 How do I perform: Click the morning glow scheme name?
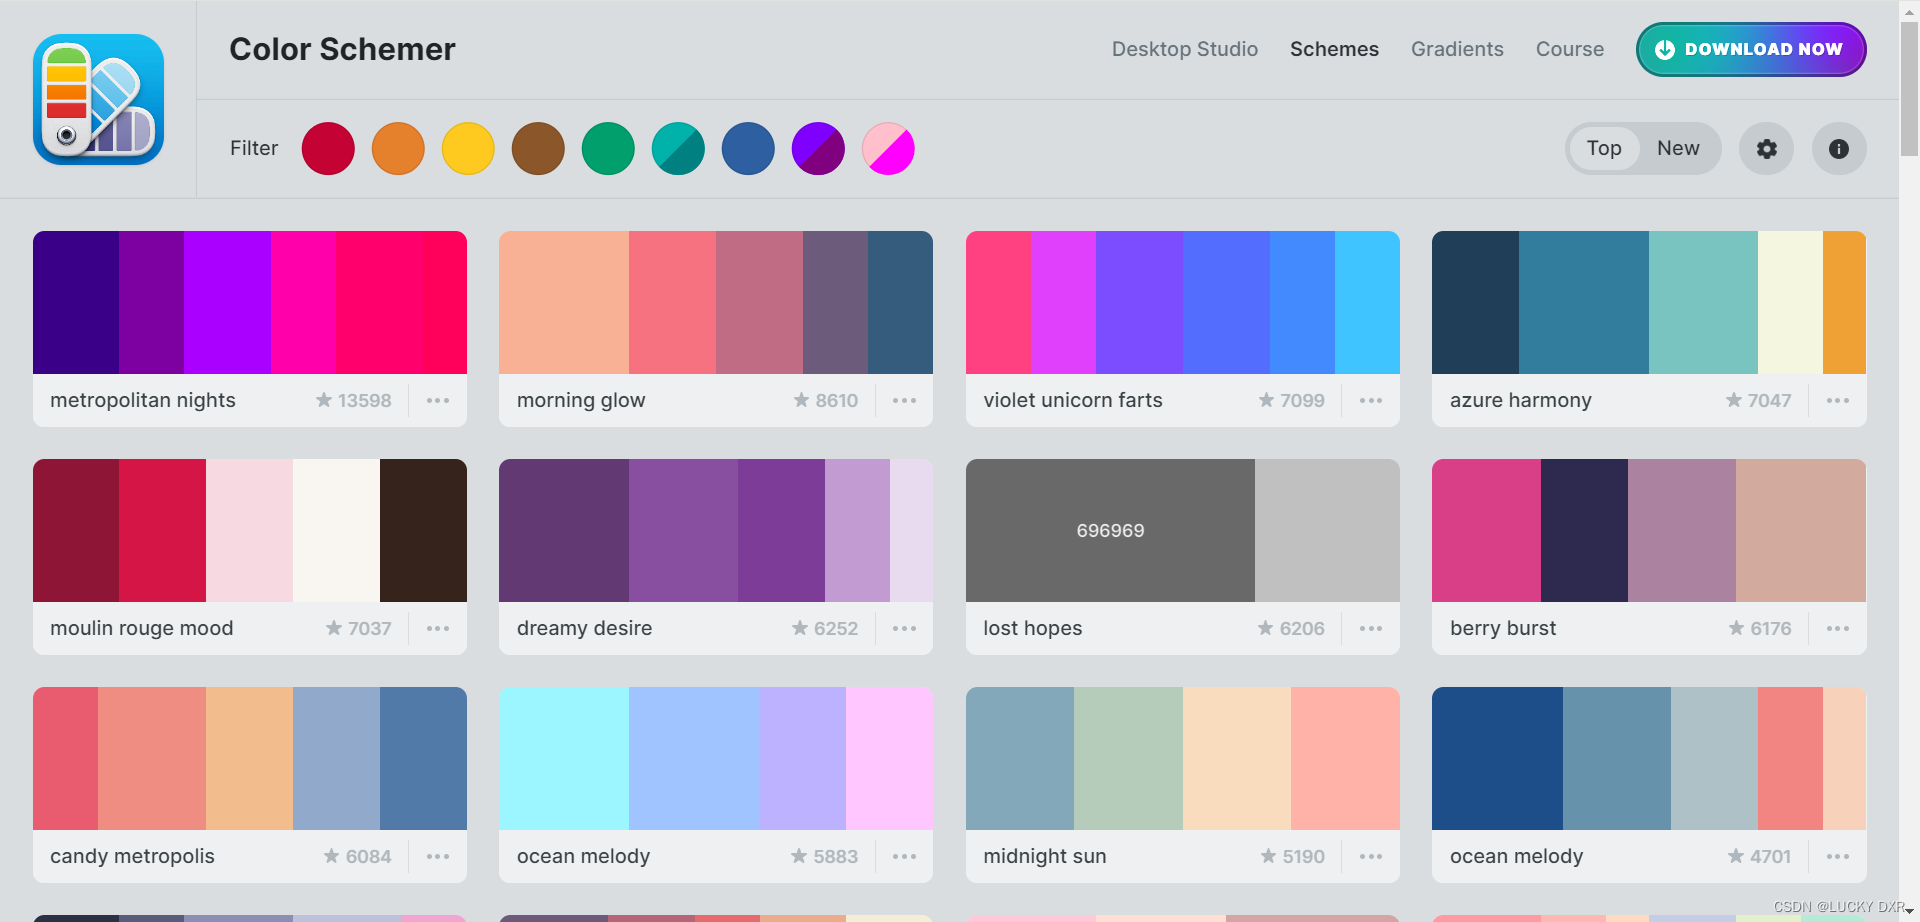click(x=581, y=400)
